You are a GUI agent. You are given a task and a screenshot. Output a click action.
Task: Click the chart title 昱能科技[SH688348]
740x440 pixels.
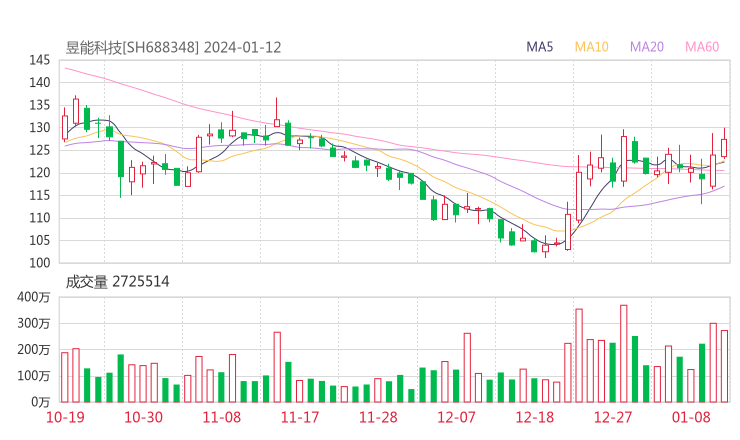(x=133, y=47)
